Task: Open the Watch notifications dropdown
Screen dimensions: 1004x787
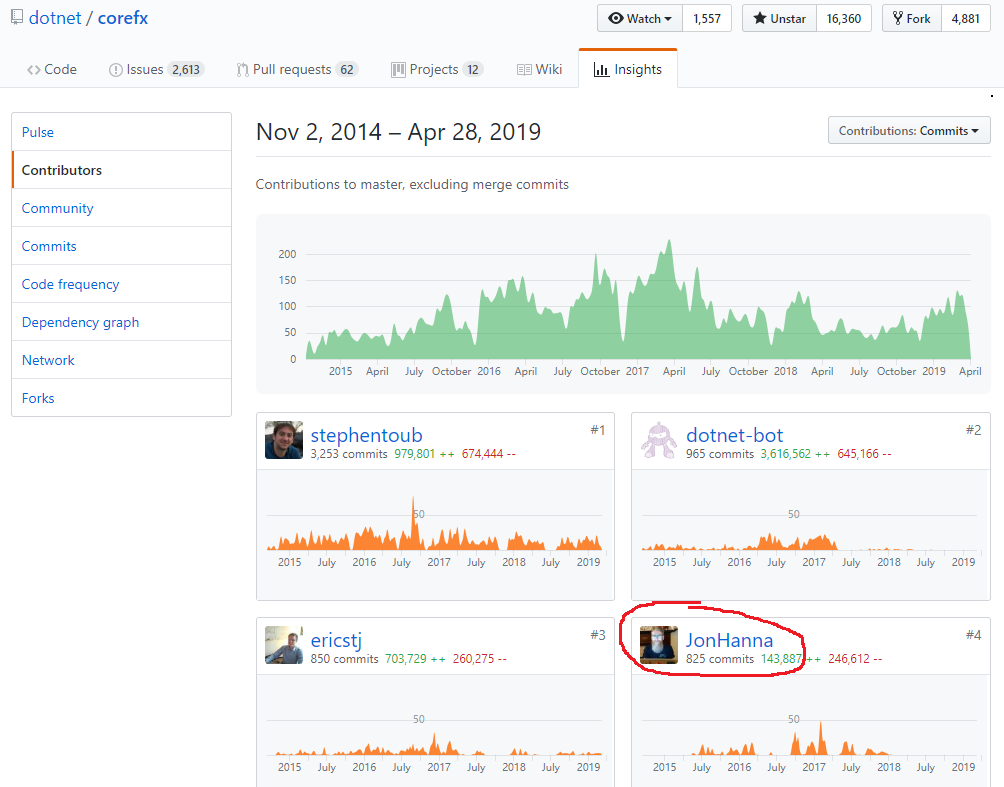Action: point(640,18)
